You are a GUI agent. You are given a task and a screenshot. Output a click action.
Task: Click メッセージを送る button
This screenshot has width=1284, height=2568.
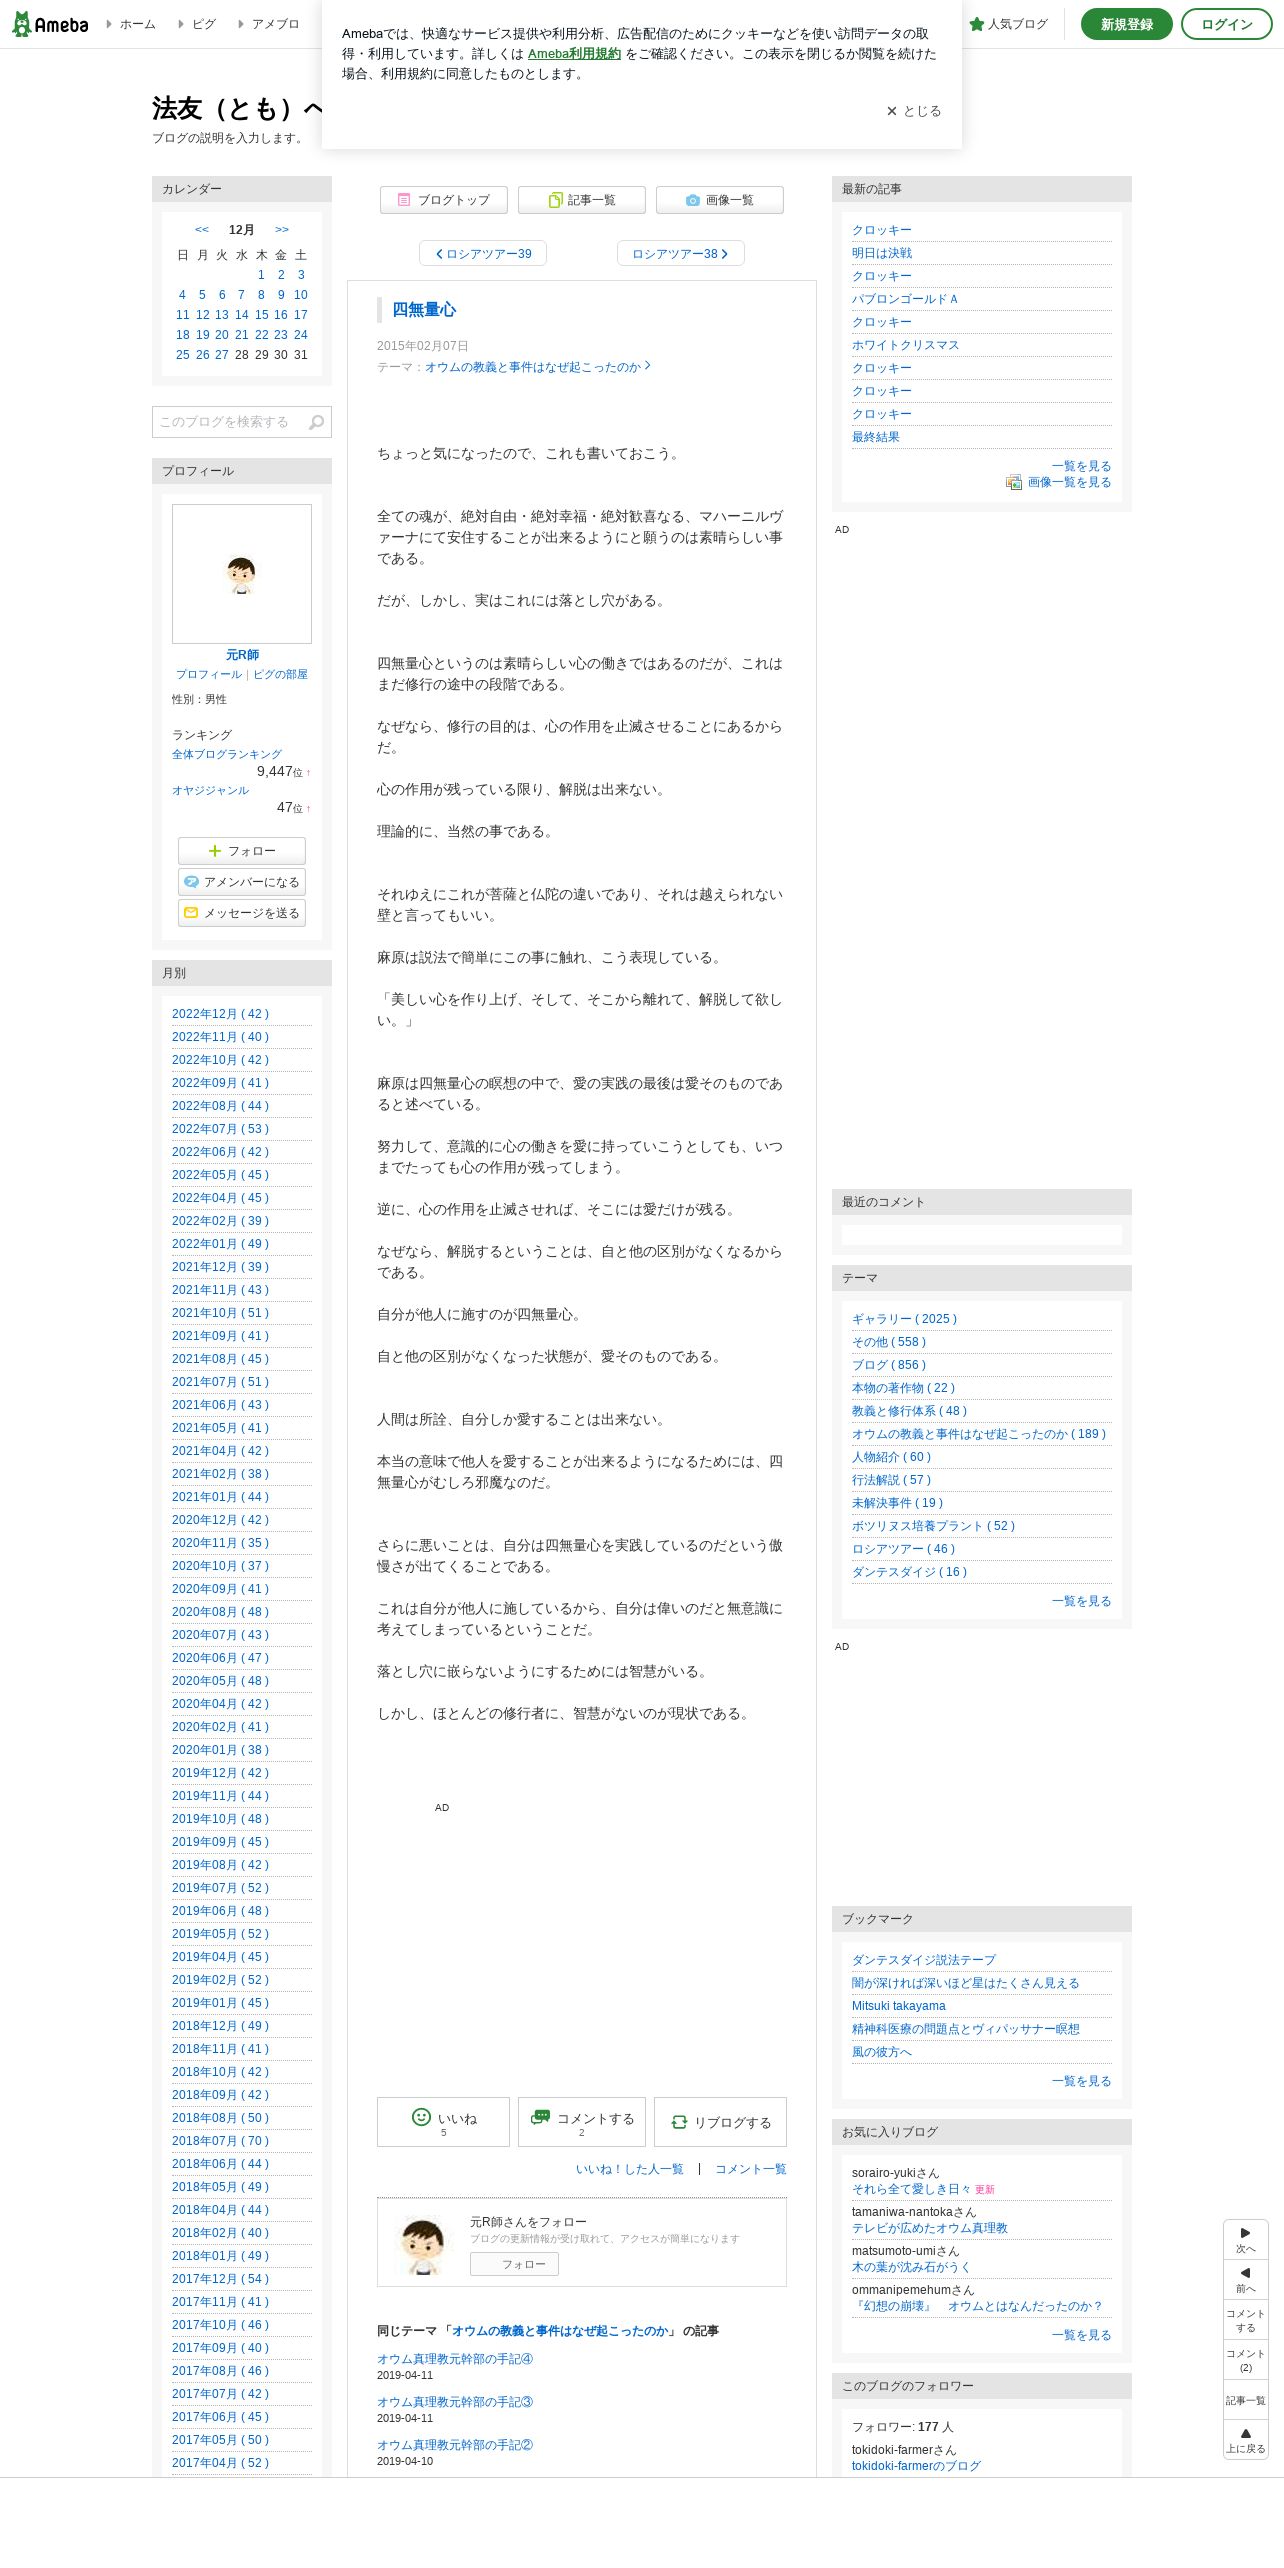coord(242,913)
